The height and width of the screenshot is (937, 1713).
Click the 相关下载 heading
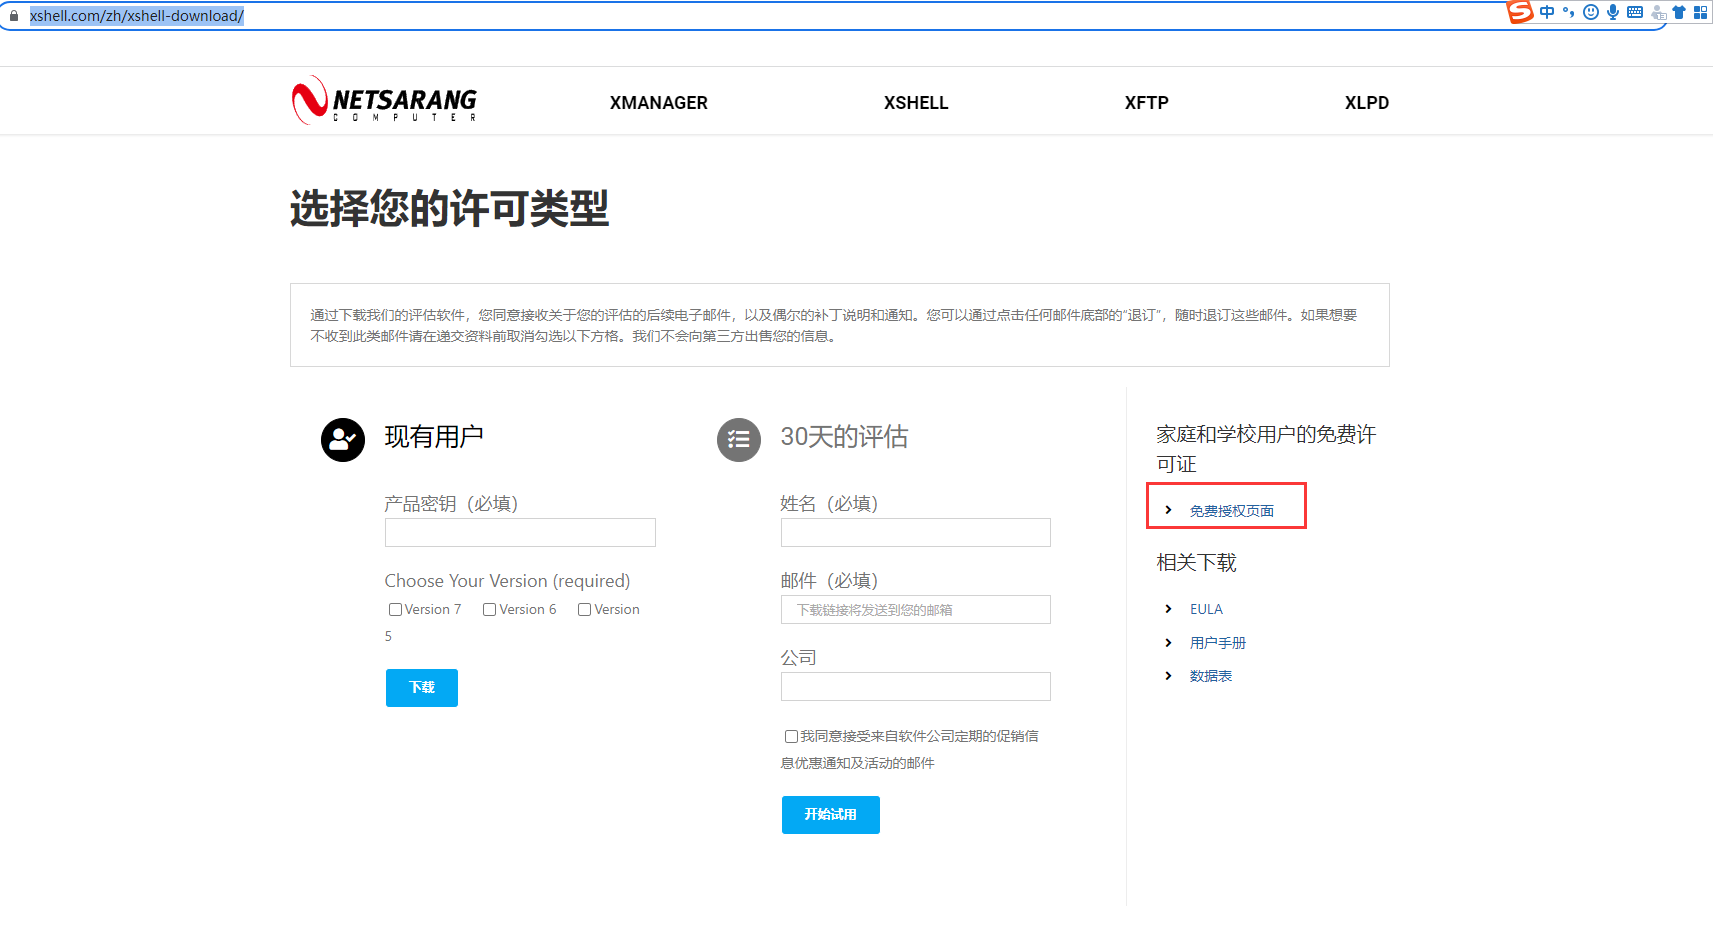pyautogui.click(x=1197, y=563)
